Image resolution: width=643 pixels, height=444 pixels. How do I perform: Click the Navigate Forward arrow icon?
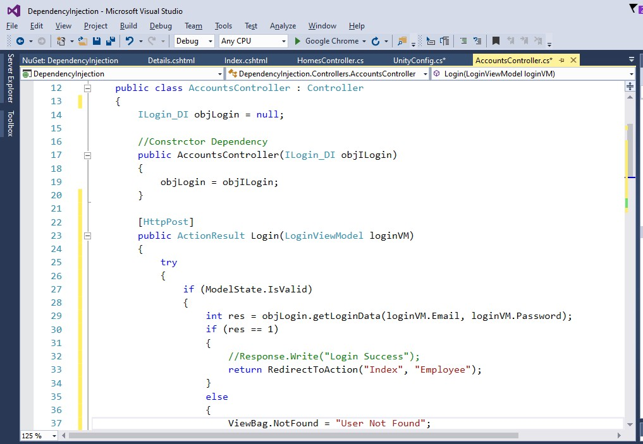[x=41, y=41]
